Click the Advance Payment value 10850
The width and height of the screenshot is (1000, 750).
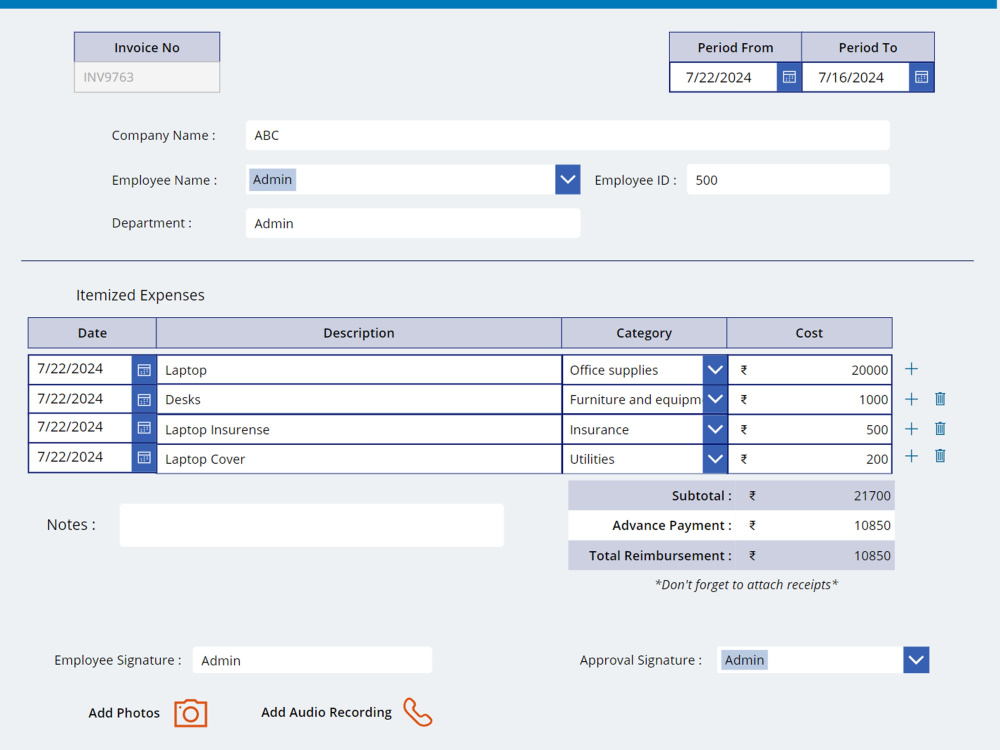[872, 526]
